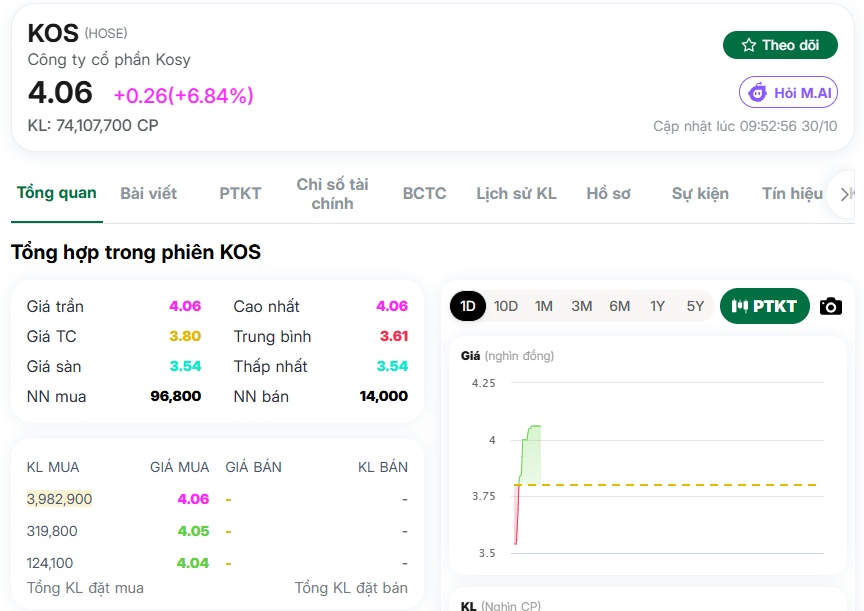Click the KL BÁN column header
The width and height of the screenshot is (864, 611).
[383, 467]
